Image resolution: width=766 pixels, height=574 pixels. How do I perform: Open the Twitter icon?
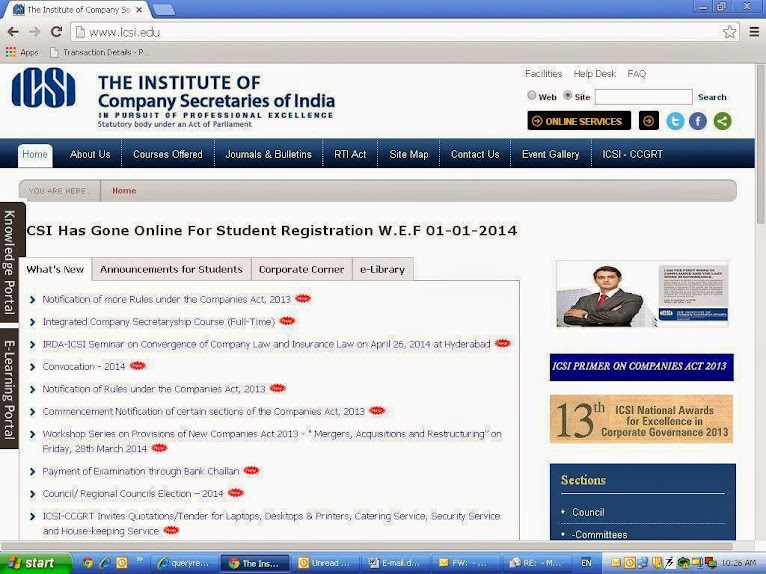(675, 121)
